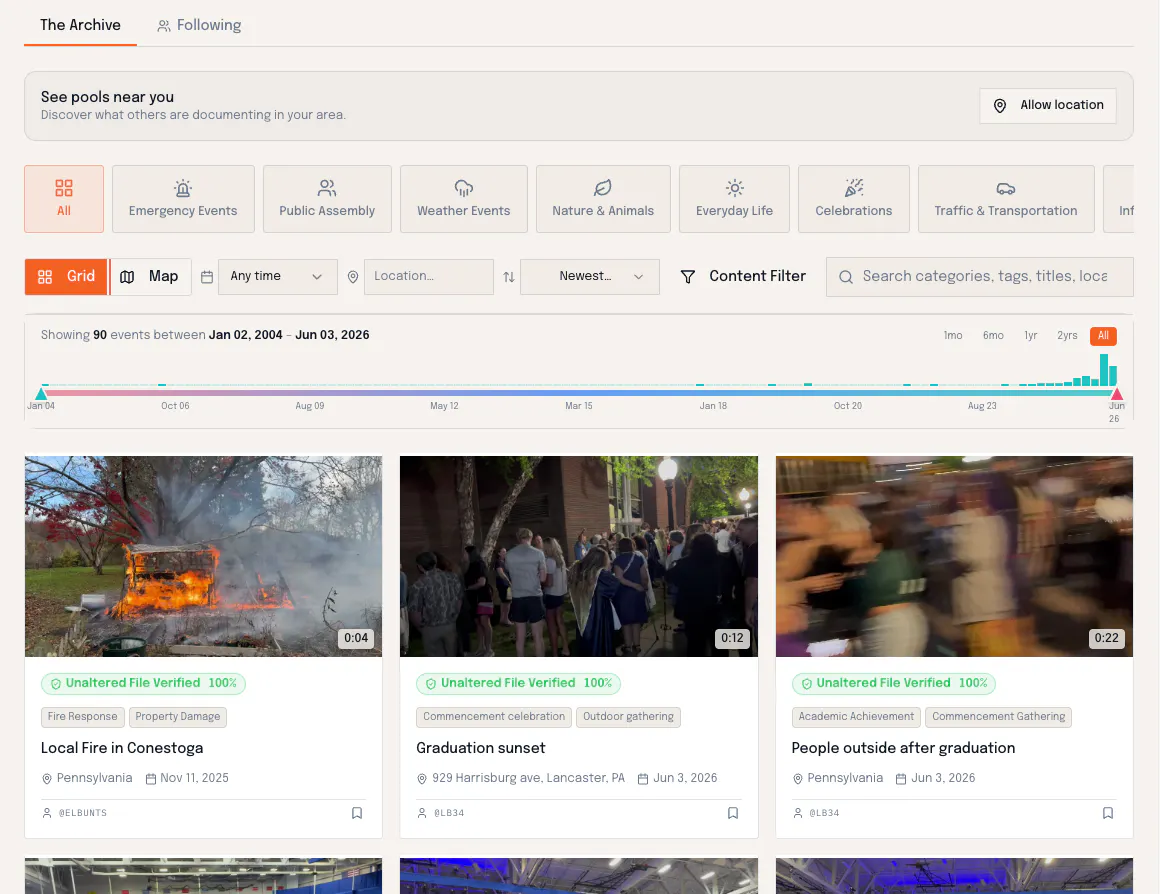The image size is (1160, 894).
Task: Click the Unaltered File Verified badge on fire card
Action: coord(144,684)
